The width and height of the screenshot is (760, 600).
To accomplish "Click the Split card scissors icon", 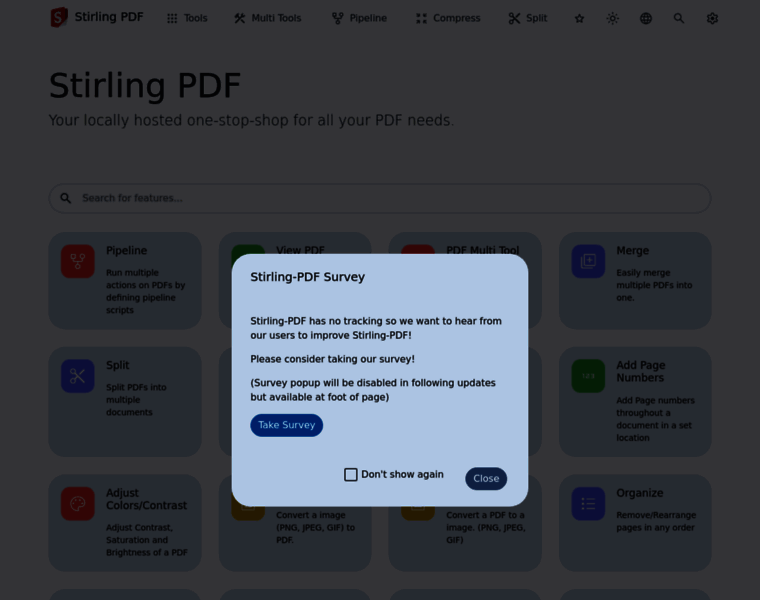I will pyautogui.click(x=78, y=376).
